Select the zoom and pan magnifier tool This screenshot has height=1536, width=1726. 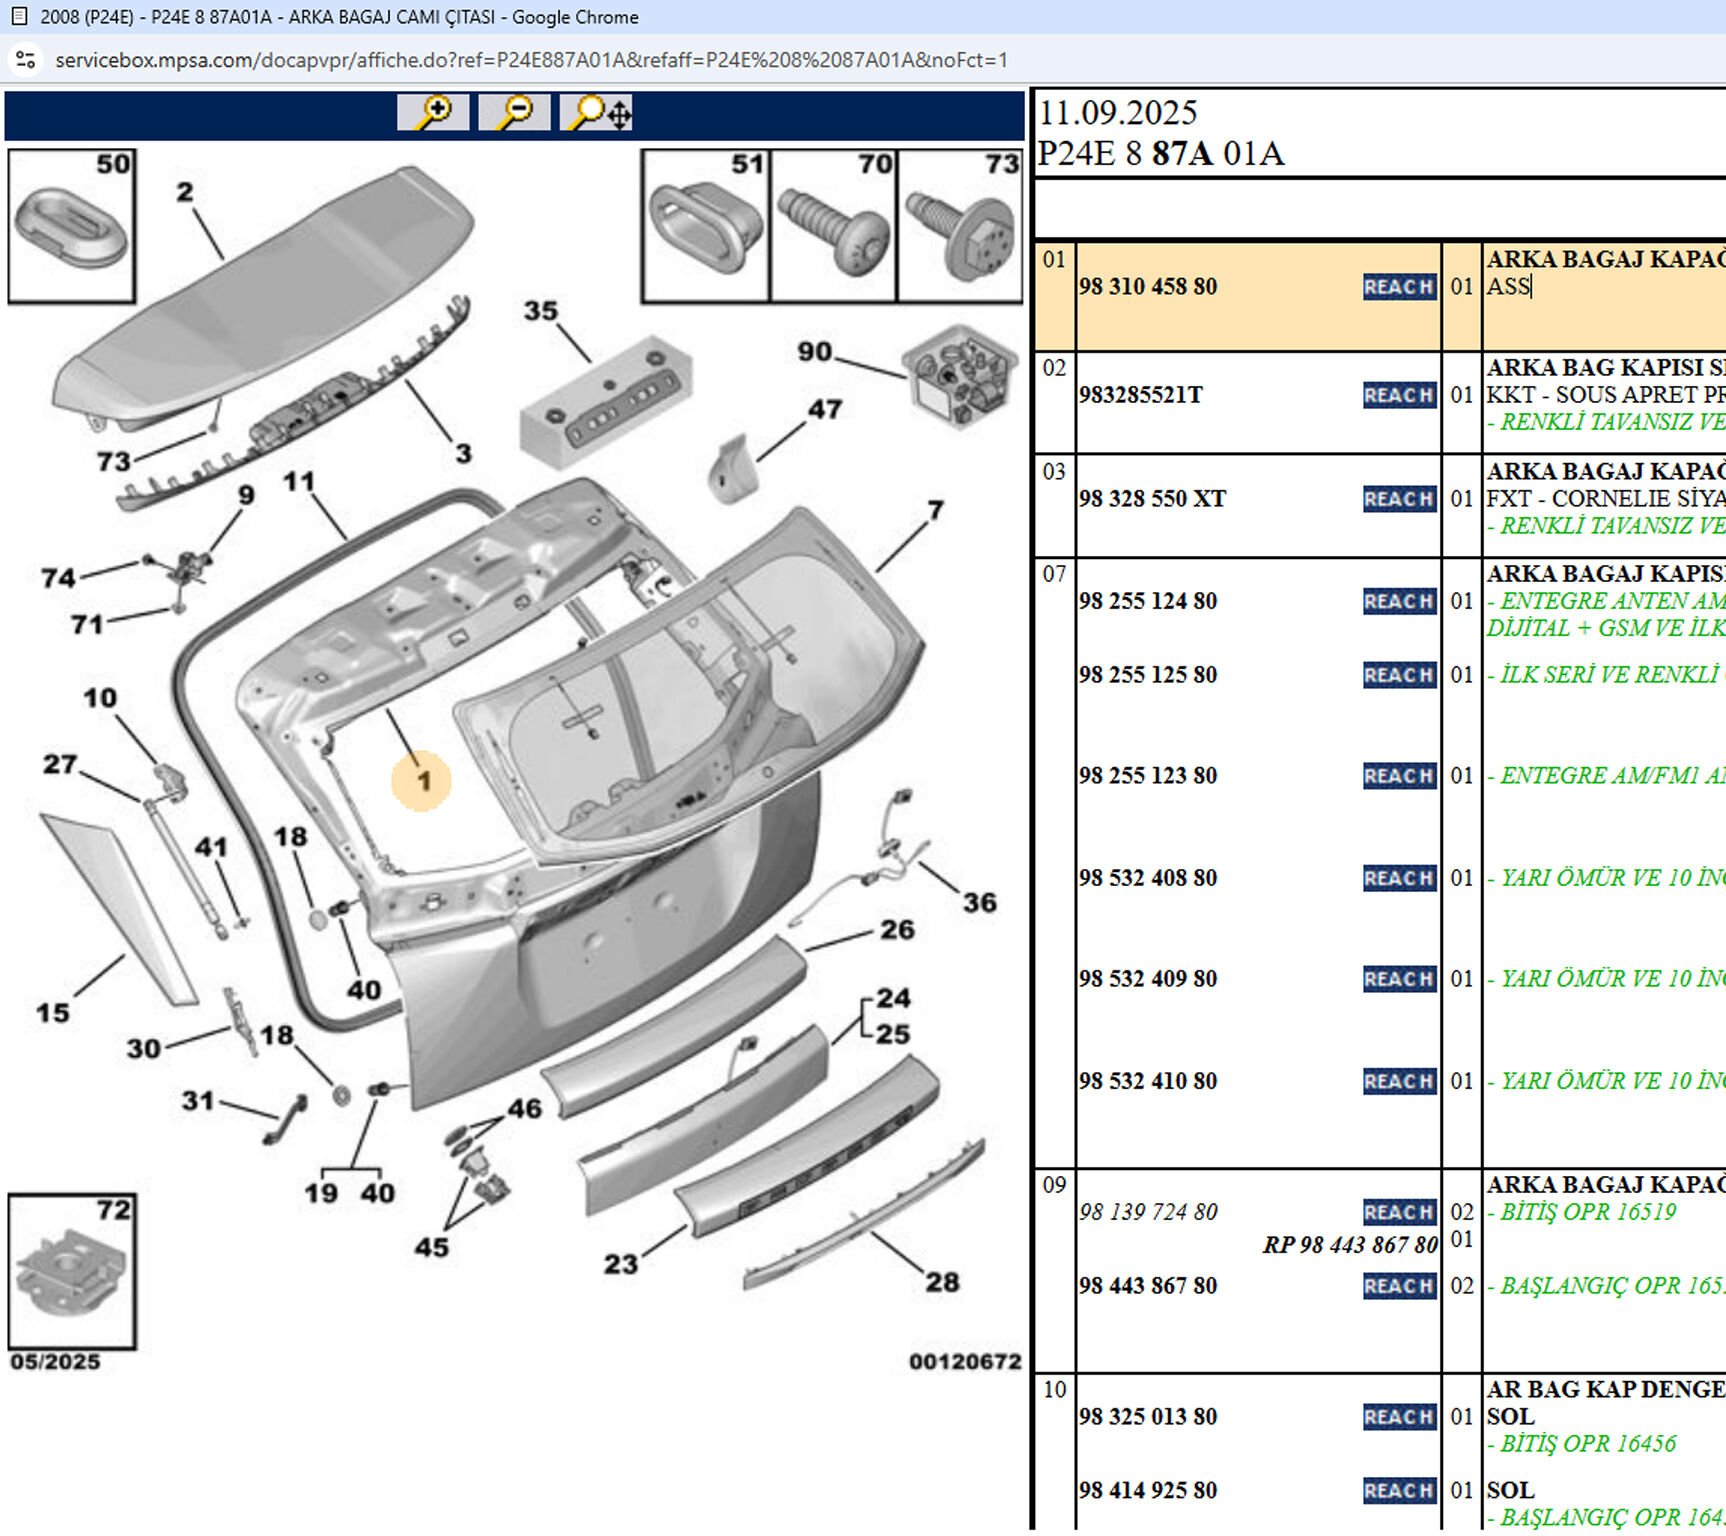[597, 112]
